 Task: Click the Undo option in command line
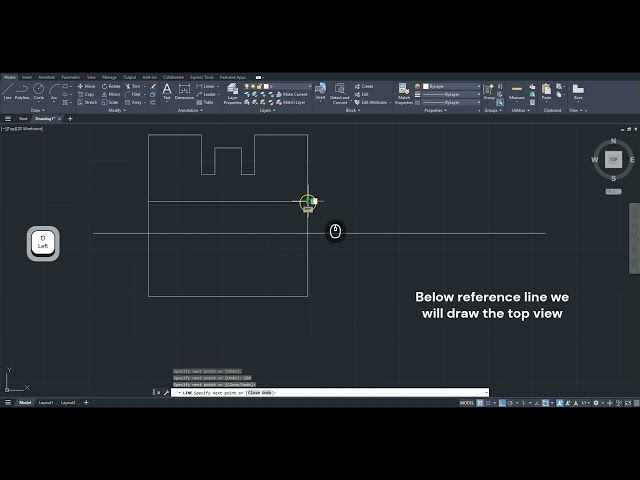tap(267, 393)
